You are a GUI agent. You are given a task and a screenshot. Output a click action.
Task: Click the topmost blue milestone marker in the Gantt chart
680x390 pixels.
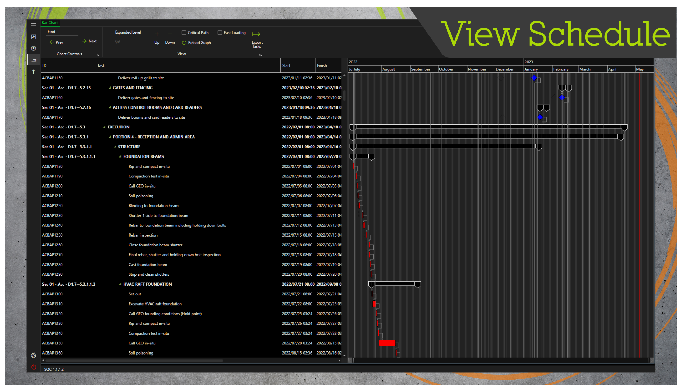coord(534,78)
